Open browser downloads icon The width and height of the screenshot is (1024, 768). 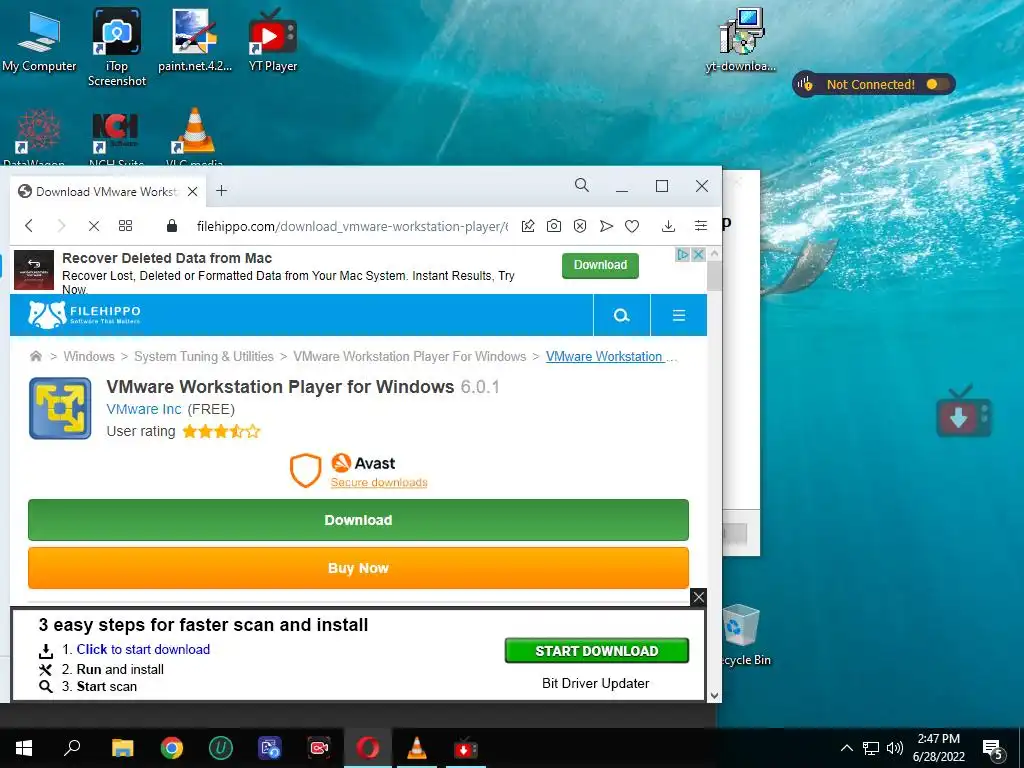pos(668,226)
